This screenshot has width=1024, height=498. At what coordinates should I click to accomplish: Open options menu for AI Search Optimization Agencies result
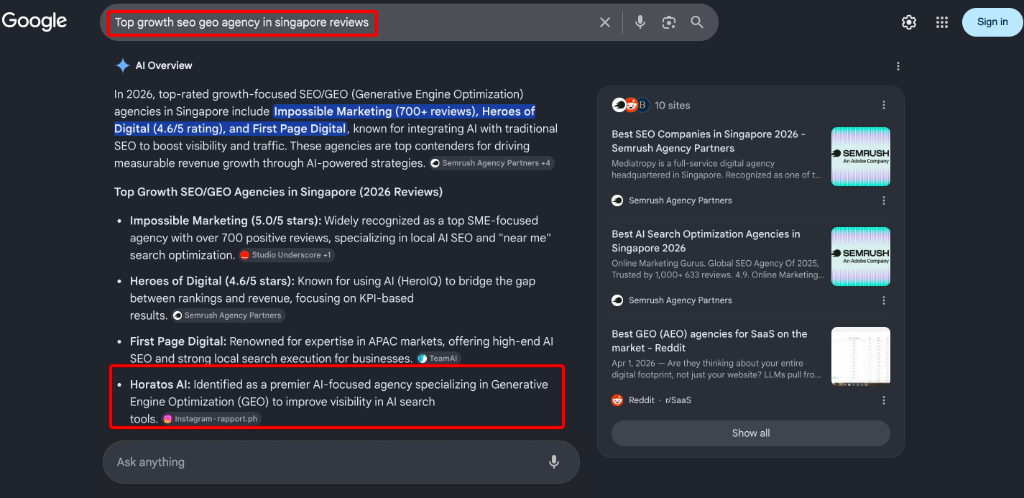click(x=884, y=300)
